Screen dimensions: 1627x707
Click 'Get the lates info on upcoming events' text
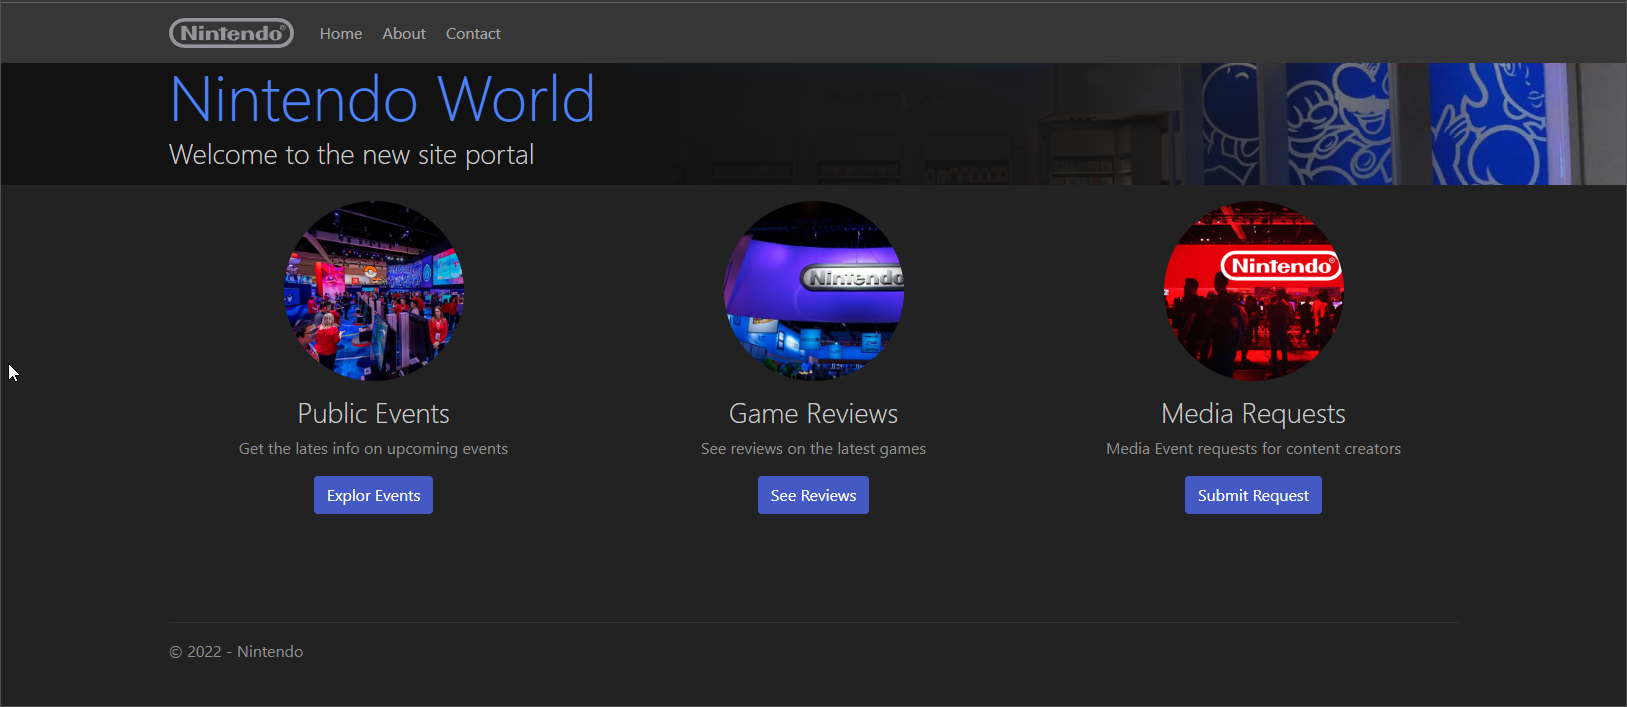point(373,449)
